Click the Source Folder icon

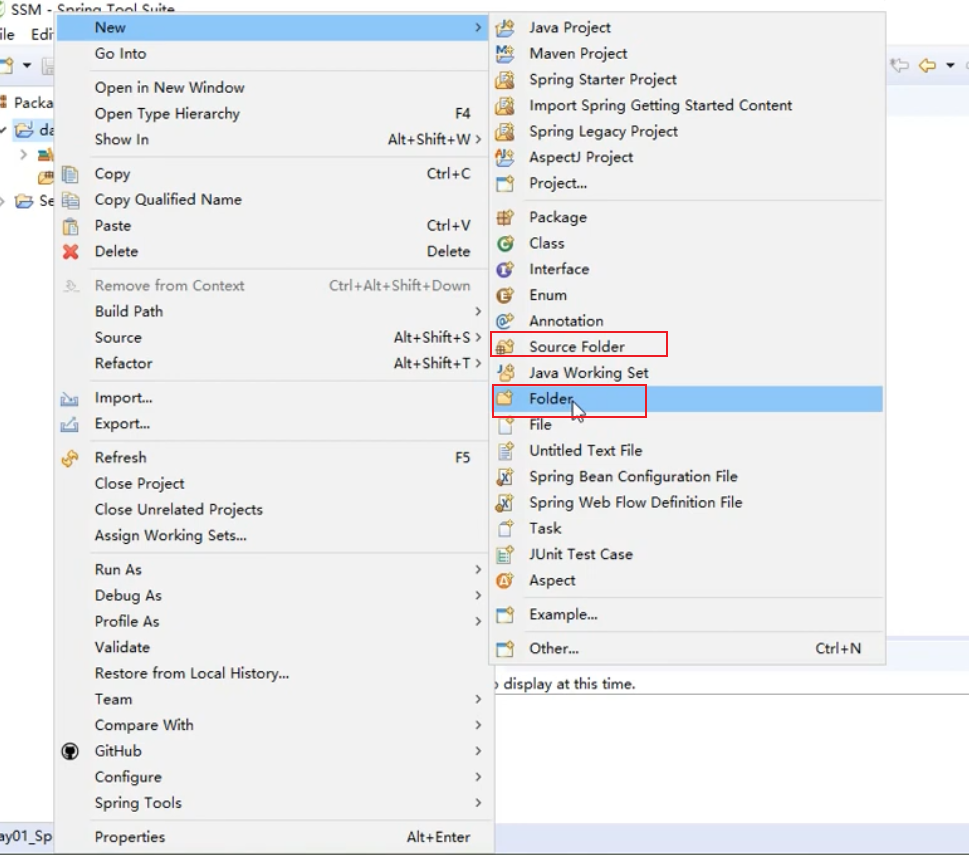click(x=505, y=347)
